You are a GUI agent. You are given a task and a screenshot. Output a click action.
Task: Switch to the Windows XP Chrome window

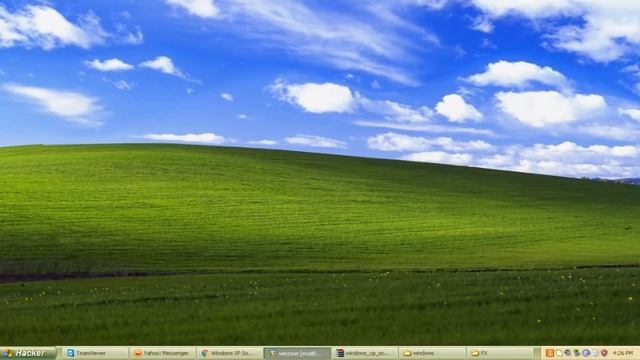click(231, 353)
